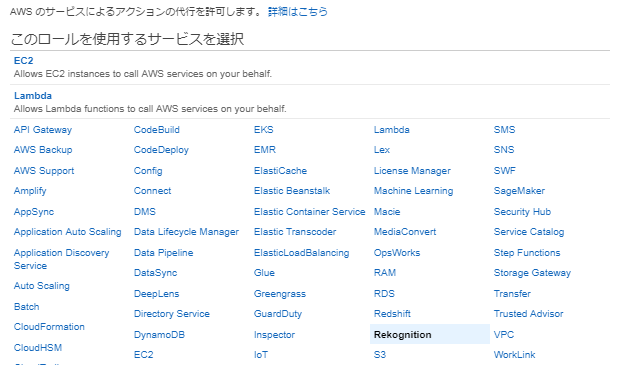This screenshot has height=365, width=617.
Task: Select the Lambda common use case heading
Action: (33, 96)
